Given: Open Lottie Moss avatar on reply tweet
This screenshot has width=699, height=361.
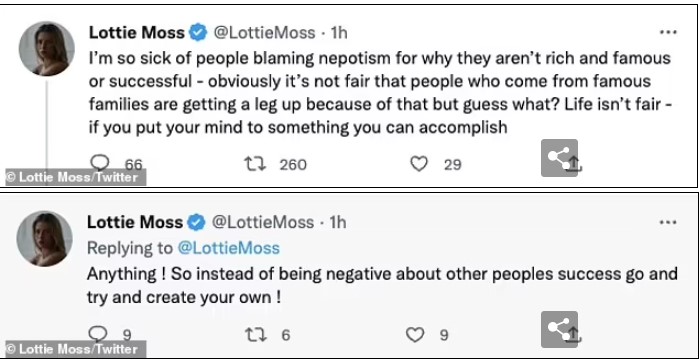Looking at the screenshot, I should (x=45, y=239).
